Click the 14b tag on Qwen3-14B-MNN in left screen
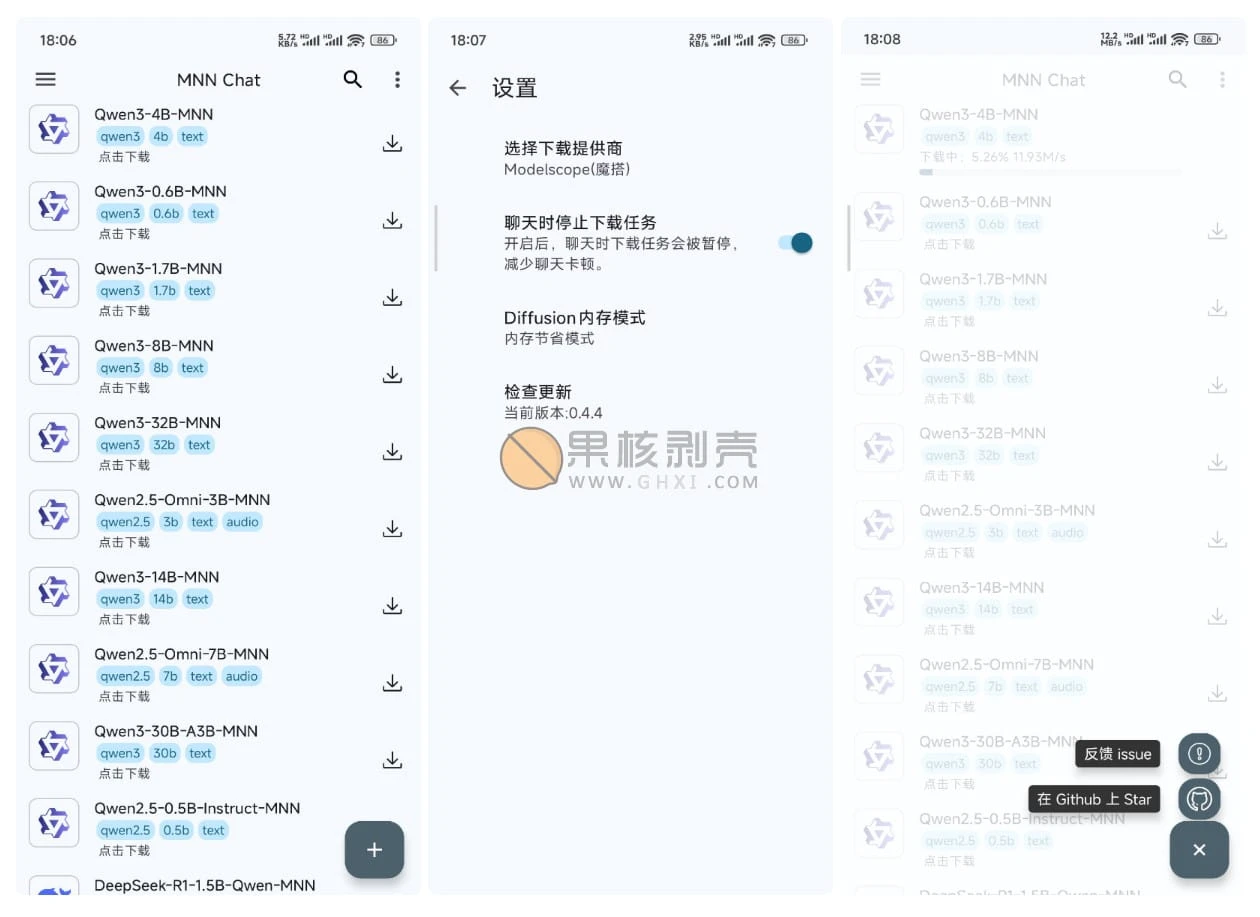 point(163,599)
